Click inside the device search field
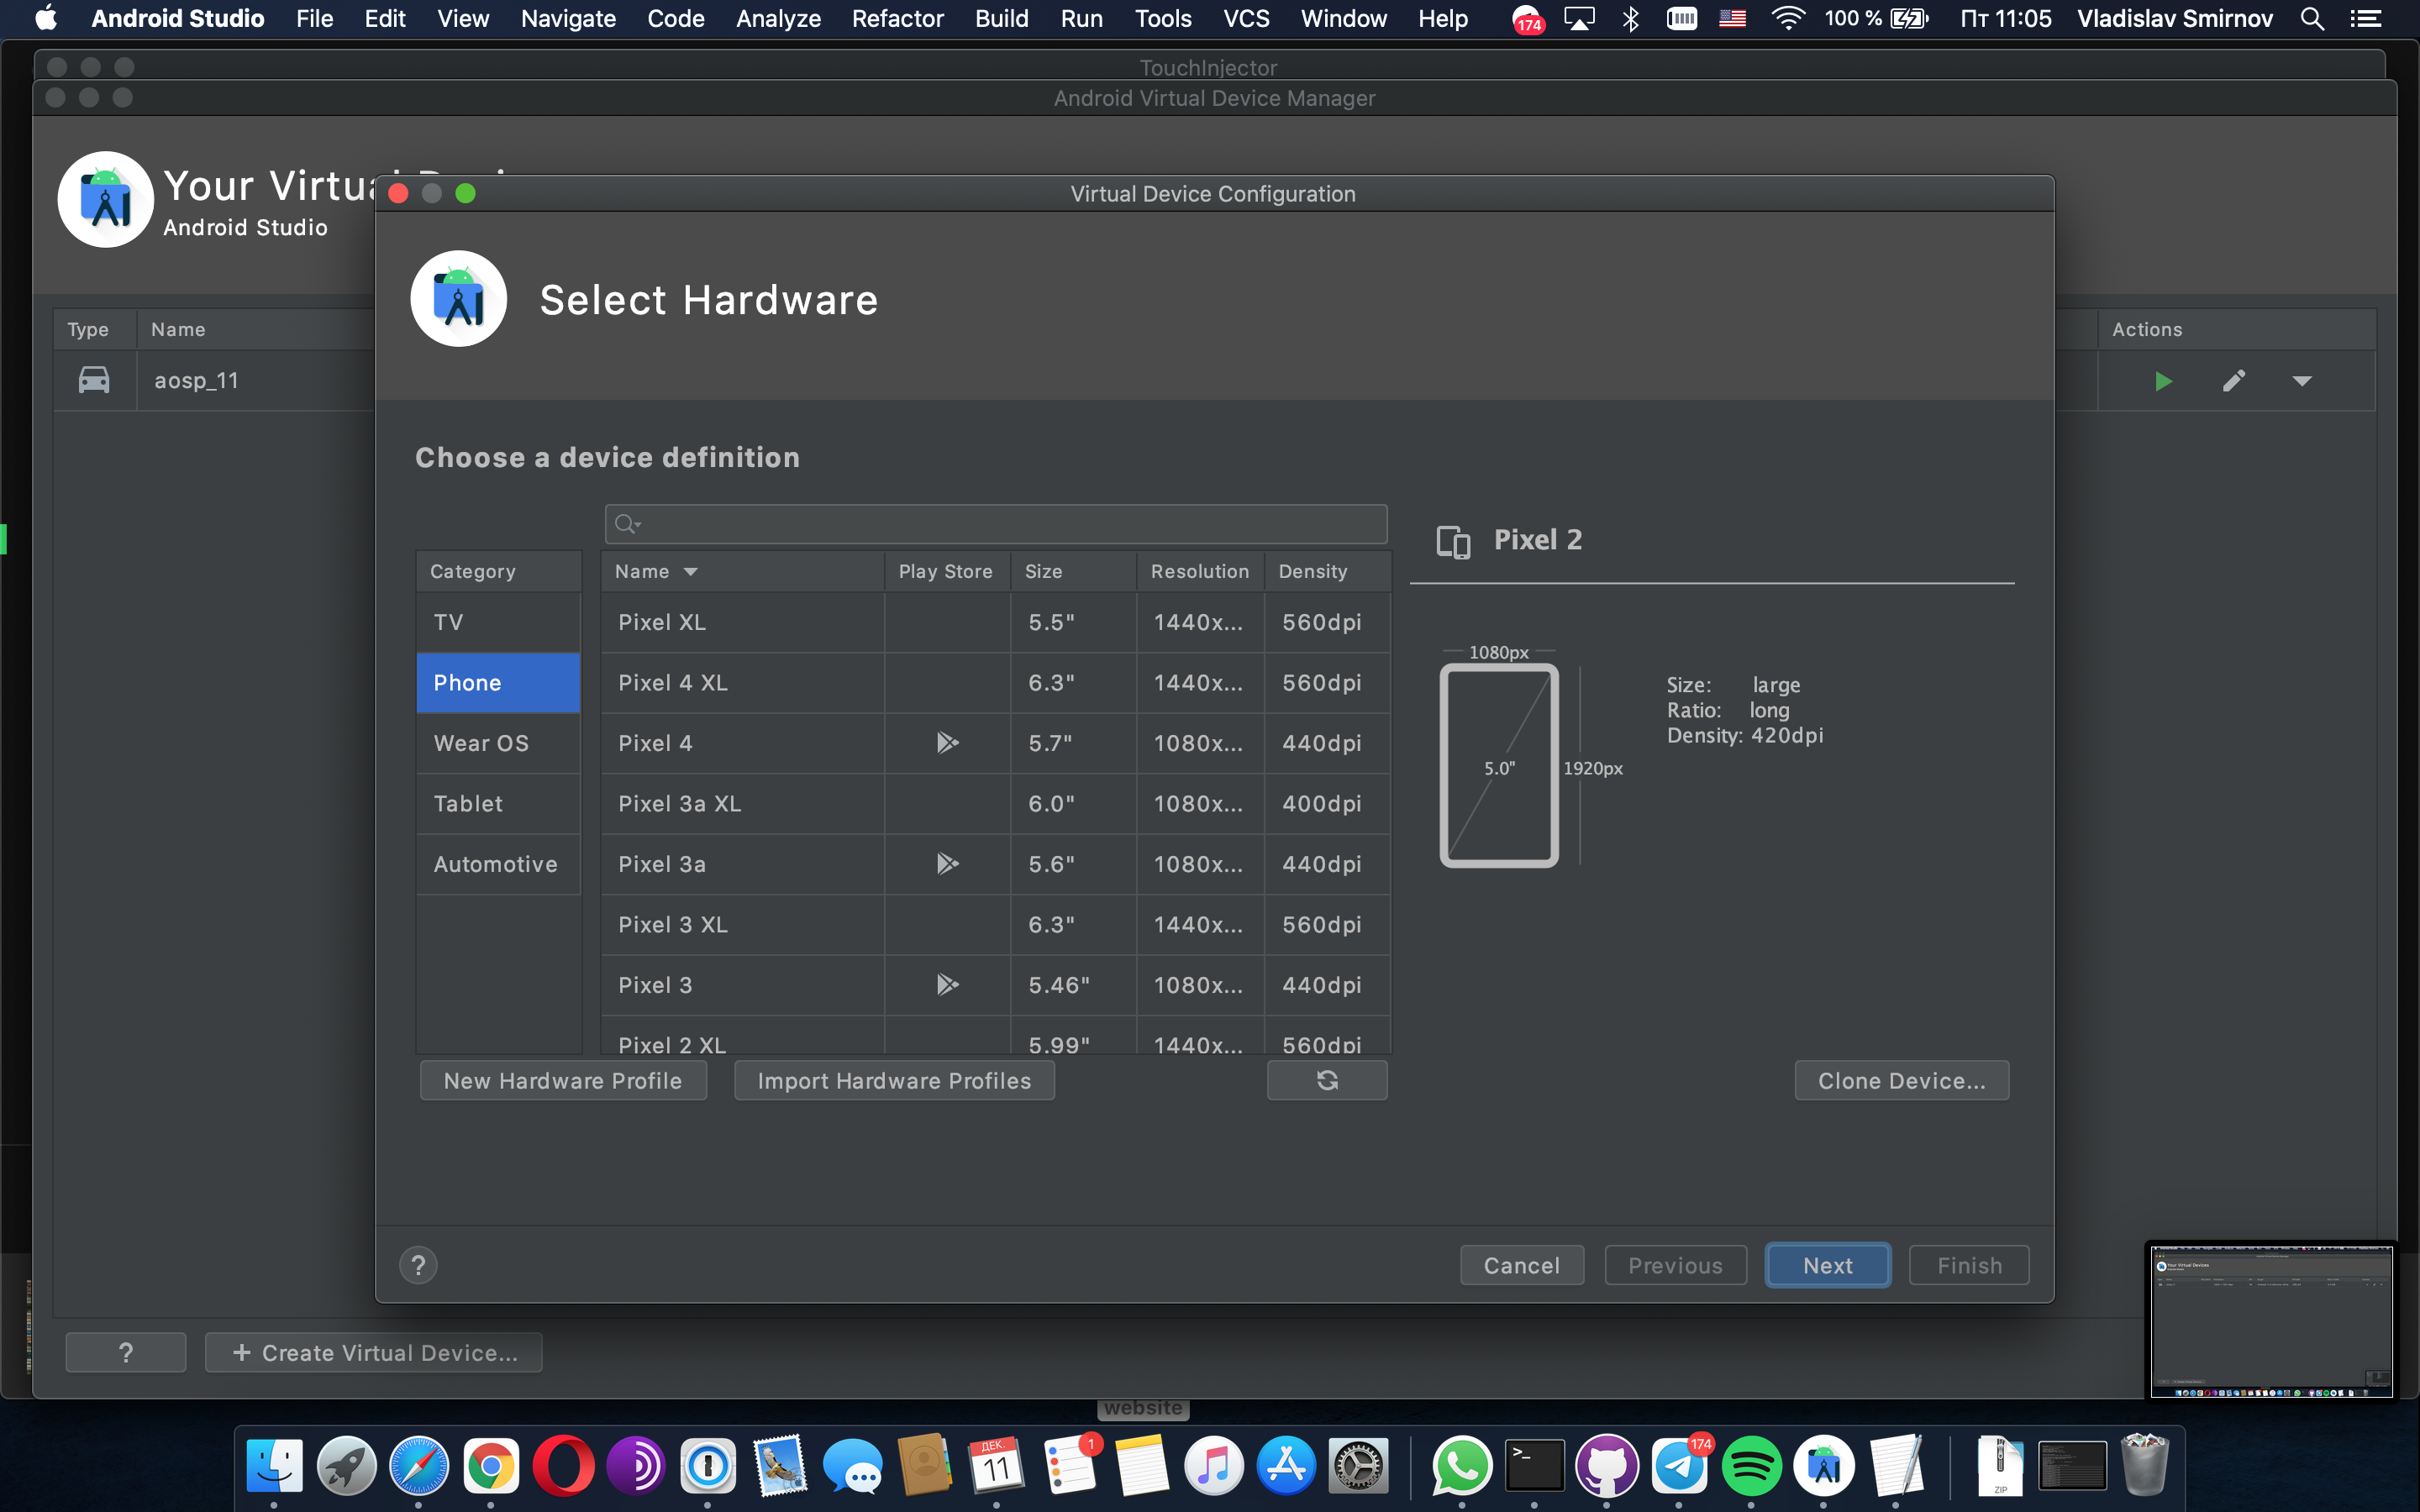2420x1512 pixels. click(995, 523)
